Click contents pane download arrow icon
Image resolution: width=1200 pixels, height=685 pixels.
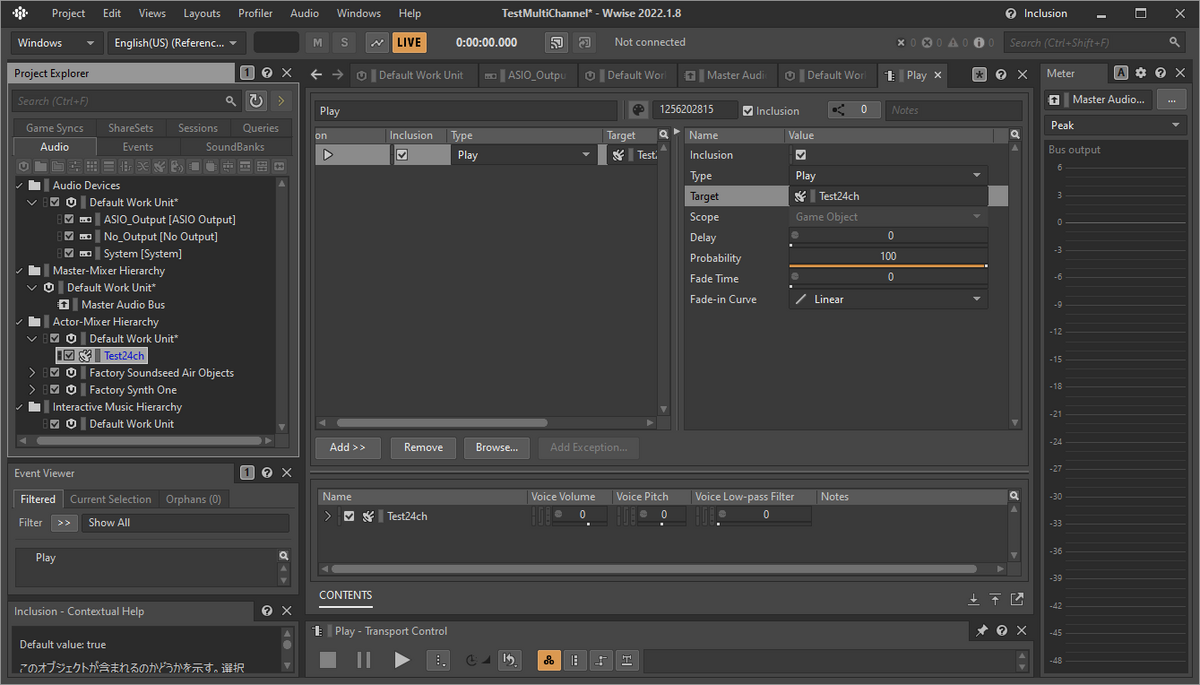(974, 599)
